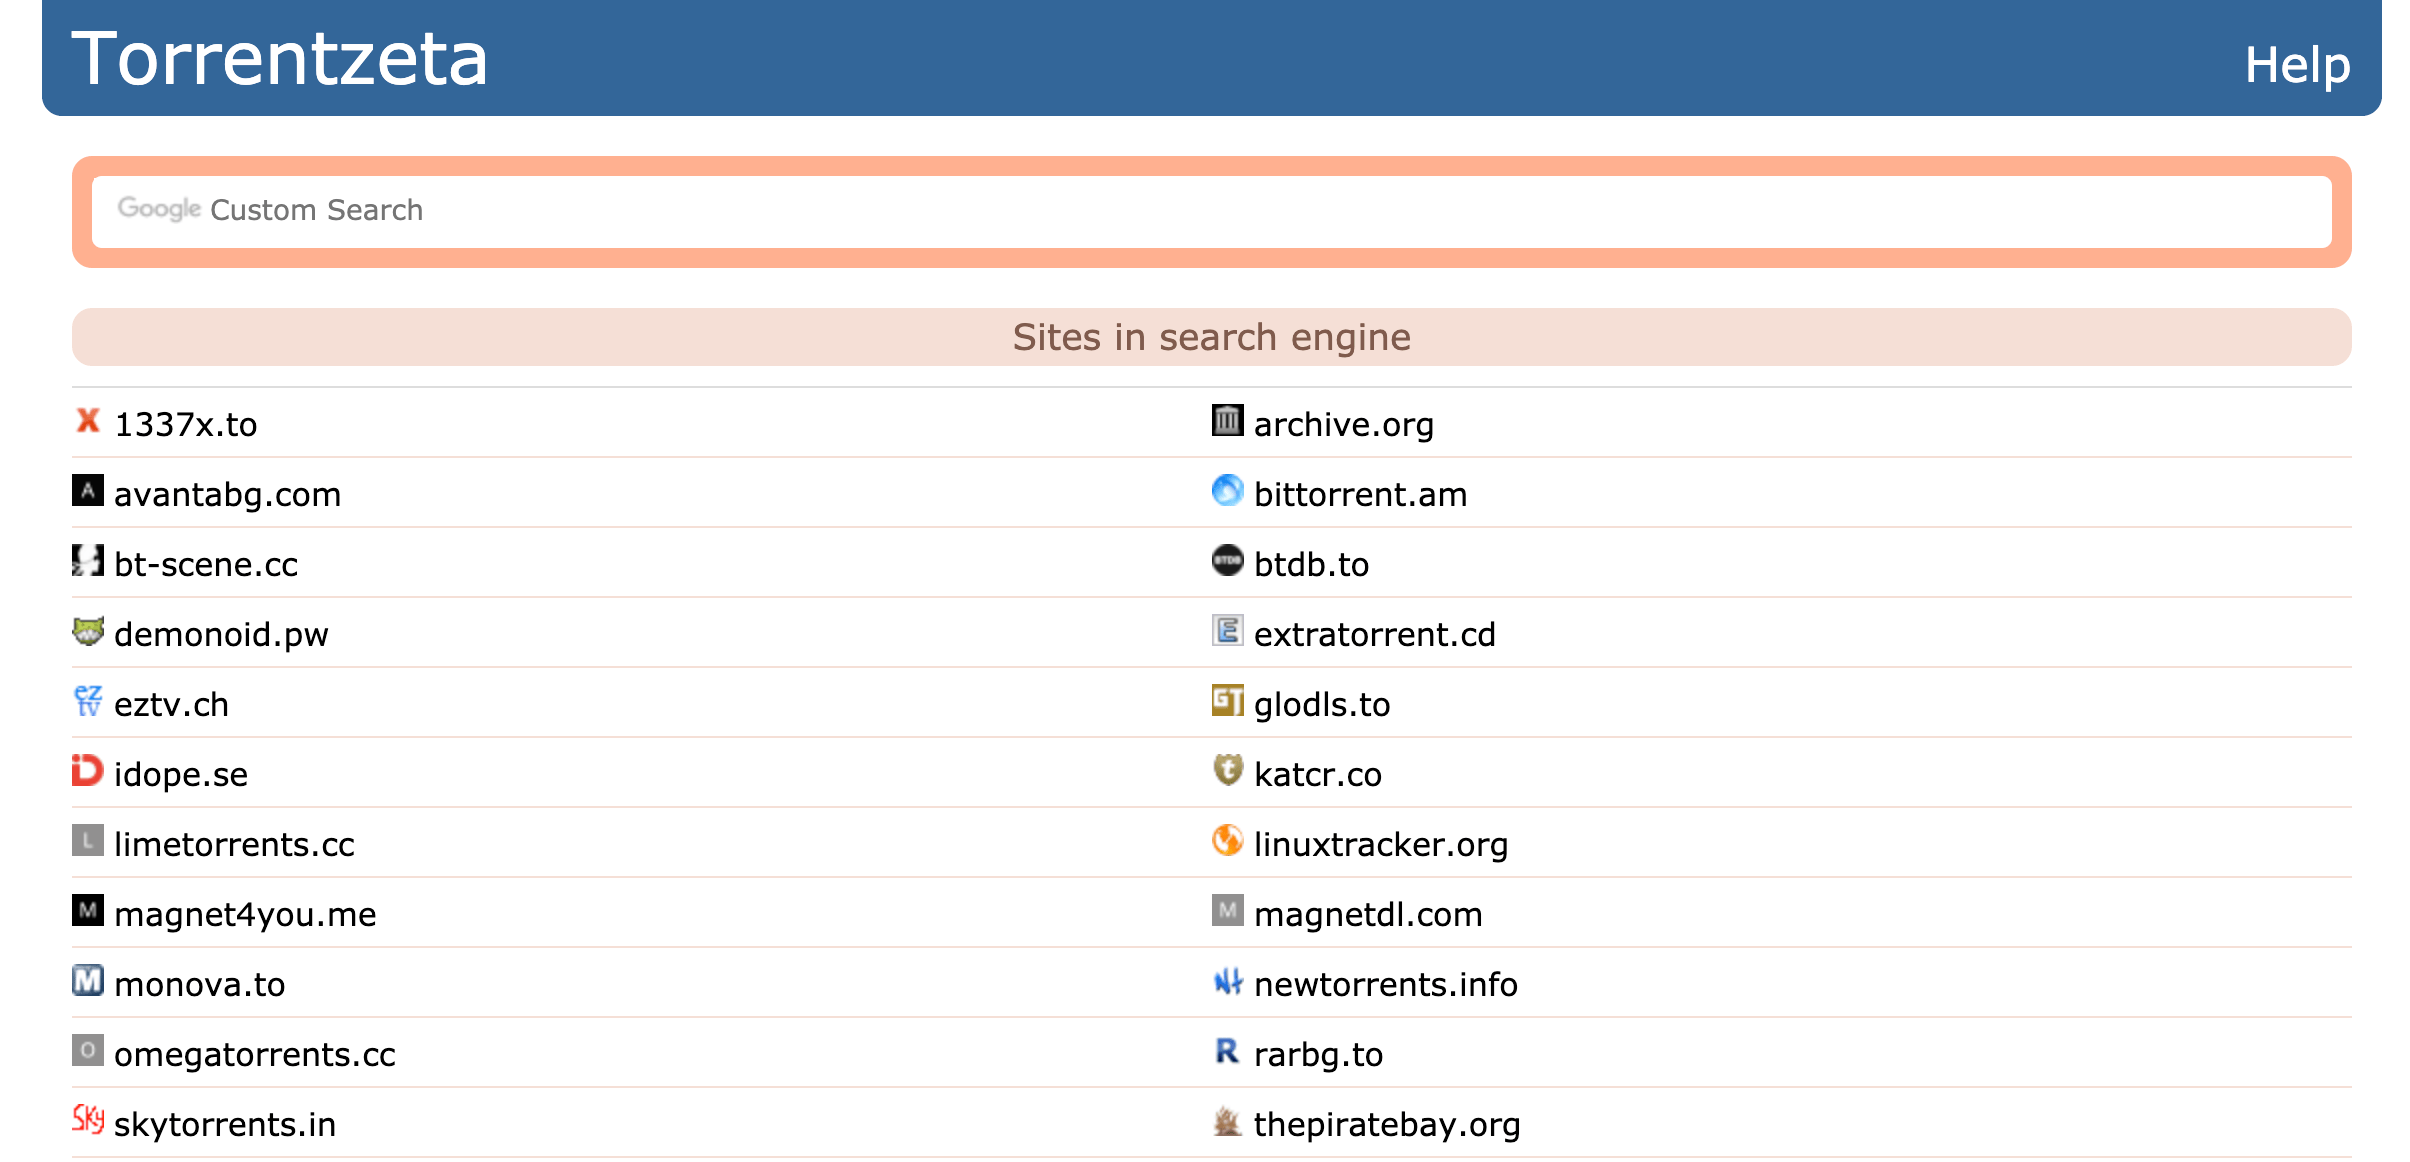Open linuxtracker.org link

click(x=1381, y=845)
